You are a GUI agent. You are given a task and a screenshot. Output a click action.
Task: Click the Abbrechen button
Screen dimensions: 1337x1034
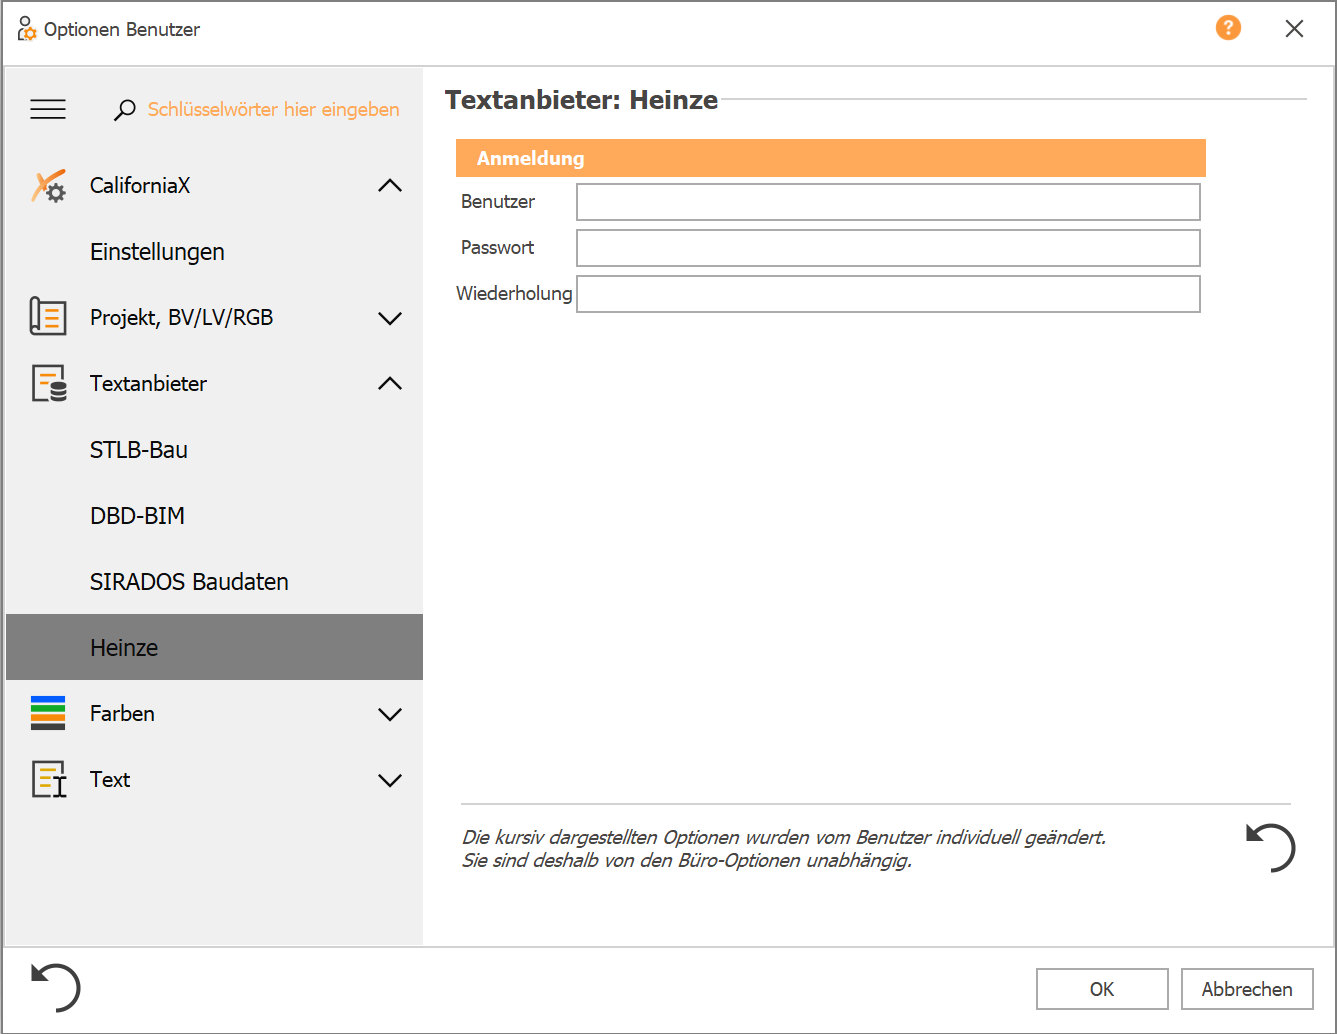click(x=1247, y=989)
